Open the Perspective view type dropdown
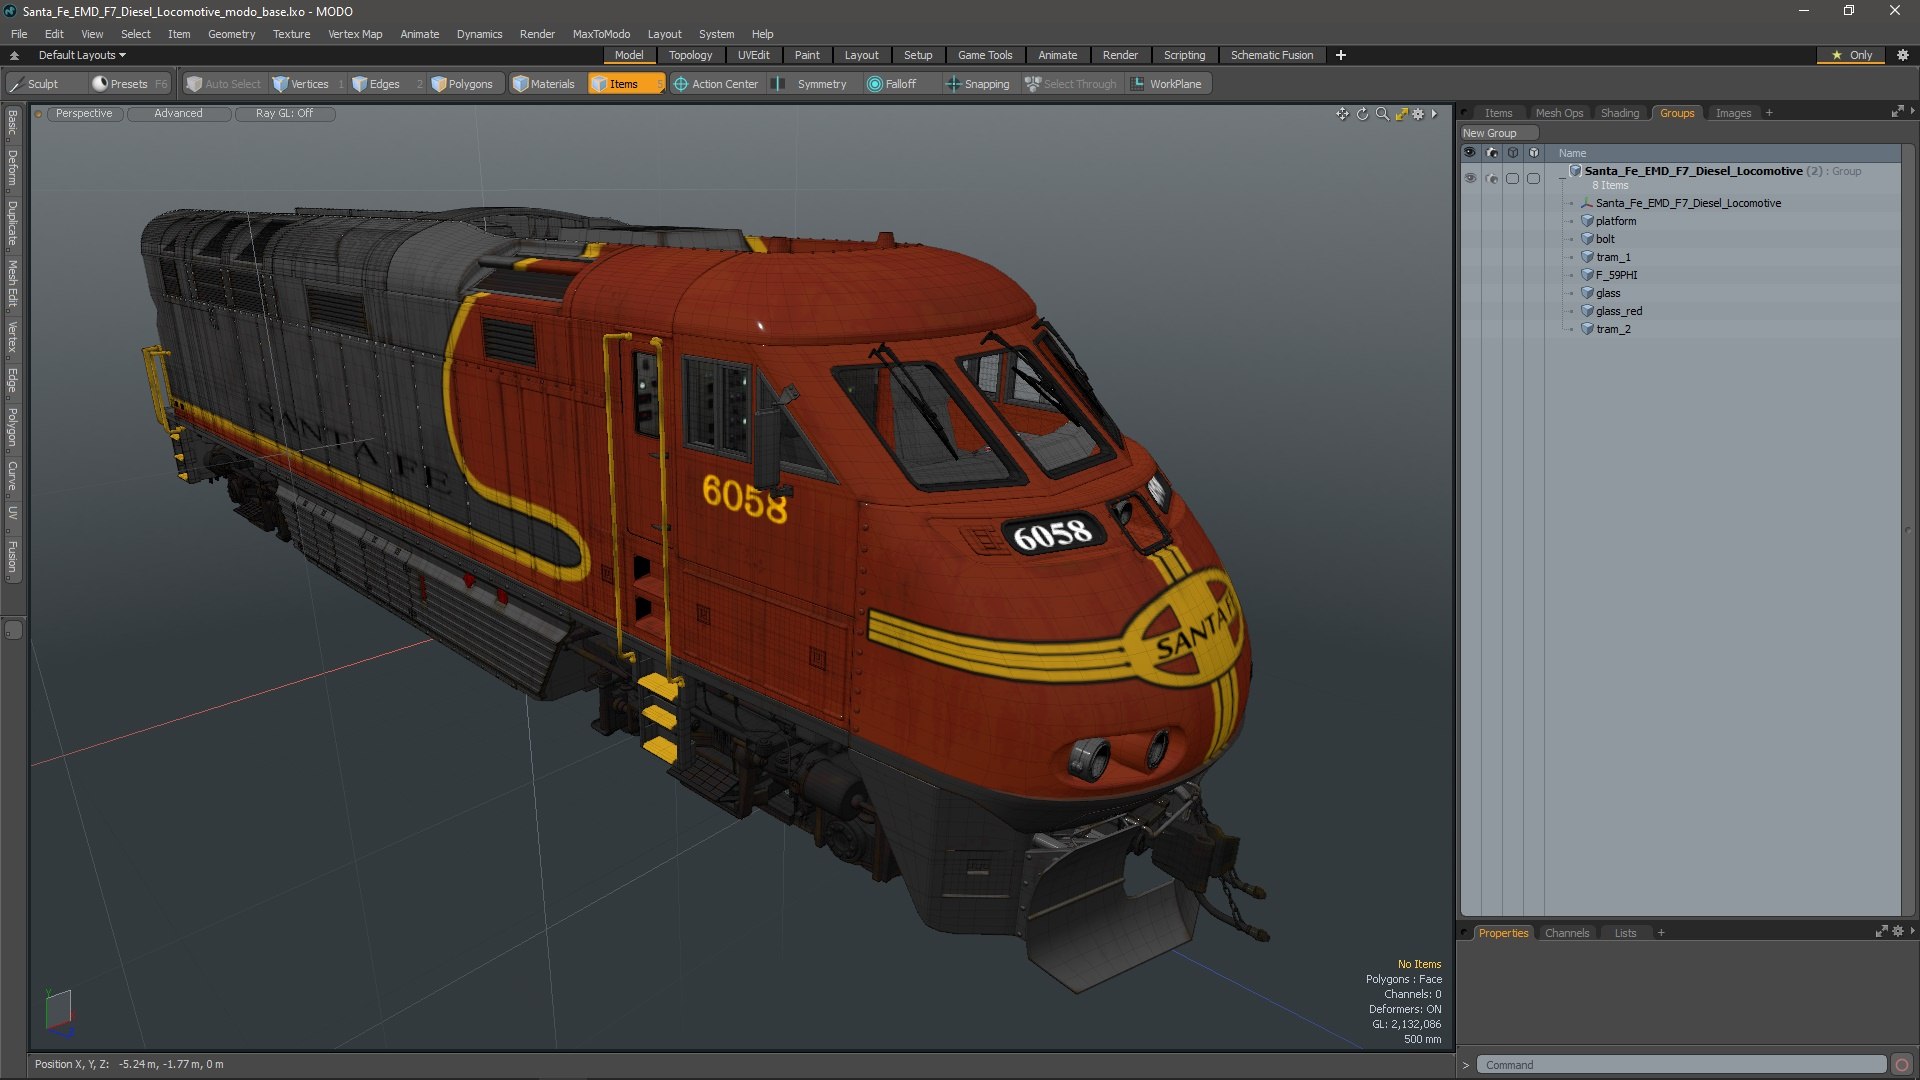Viewport: 1920px width, 1080px height. point(84,114)
